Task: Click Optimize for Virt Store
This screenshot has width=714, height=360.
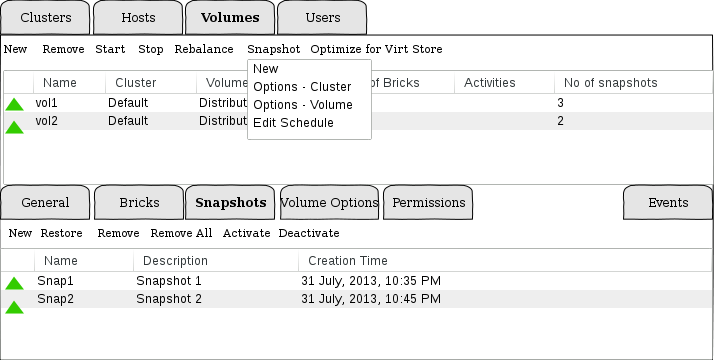Action: click(x=376, y=49)
